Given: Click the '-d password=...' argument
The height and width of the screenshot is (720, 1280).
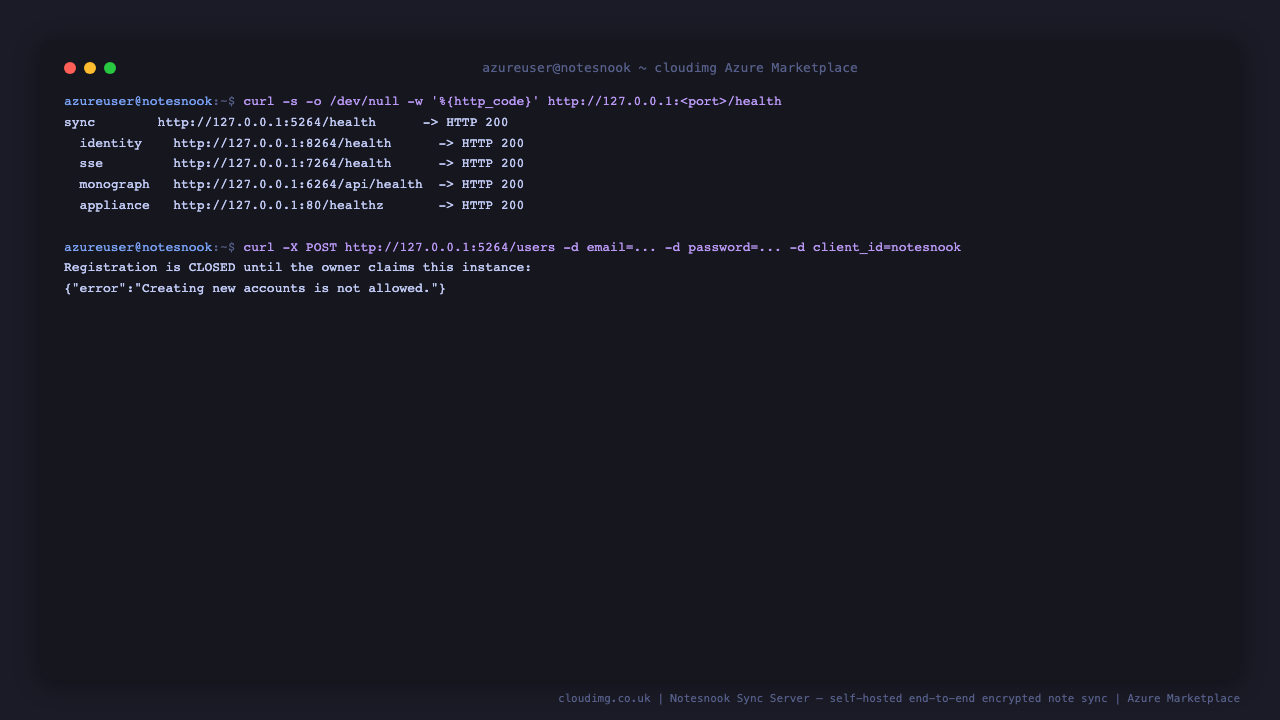Looking at the screenshot, I should [x=723, y=248].
